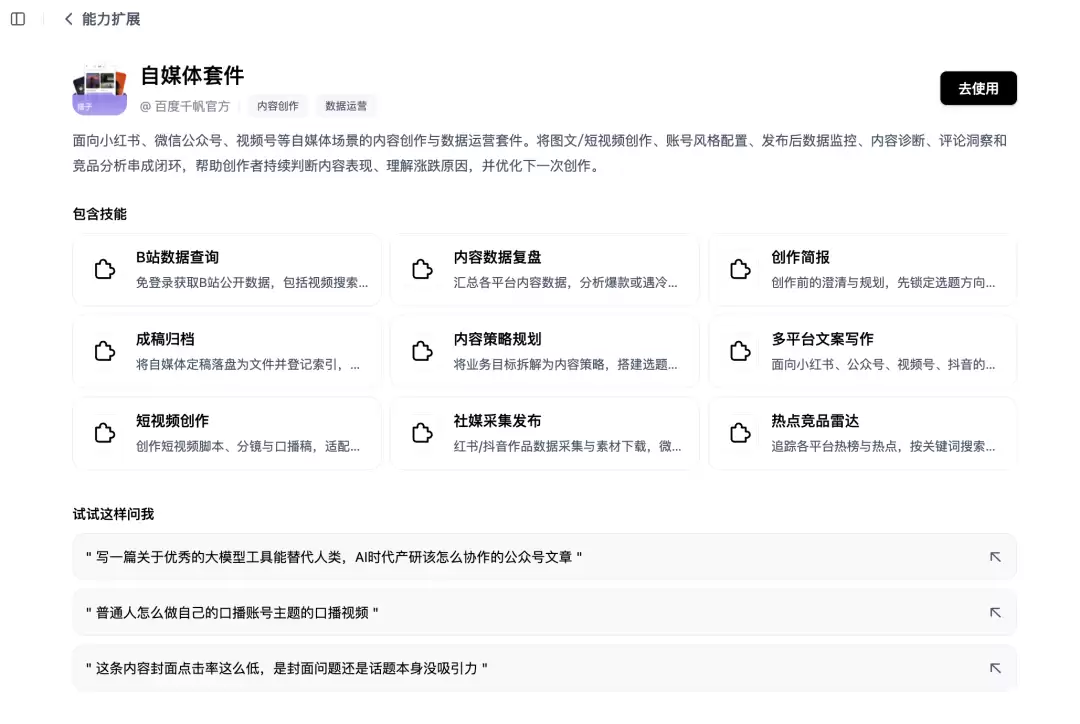The width and height of the screenshot is (1080, 724).
Task: Click the 自媒体套件 app thumbnail
Action: coord(100,90)
